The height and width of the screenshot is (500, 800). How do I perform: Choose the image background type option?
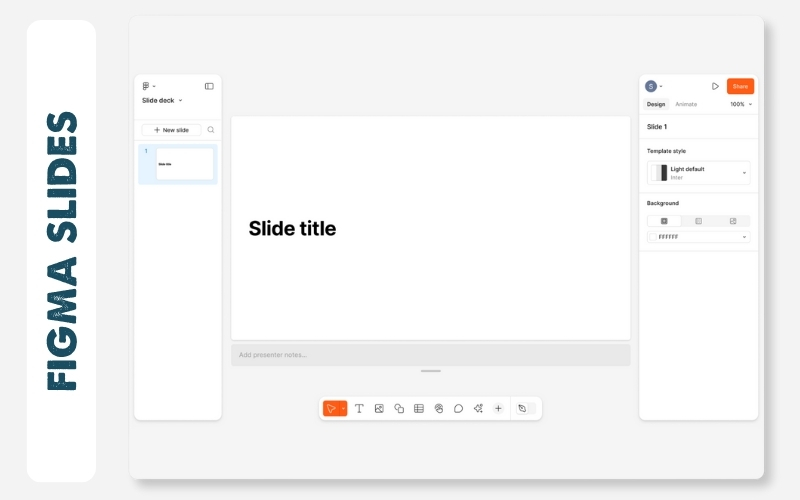click(x=733, y=221)
